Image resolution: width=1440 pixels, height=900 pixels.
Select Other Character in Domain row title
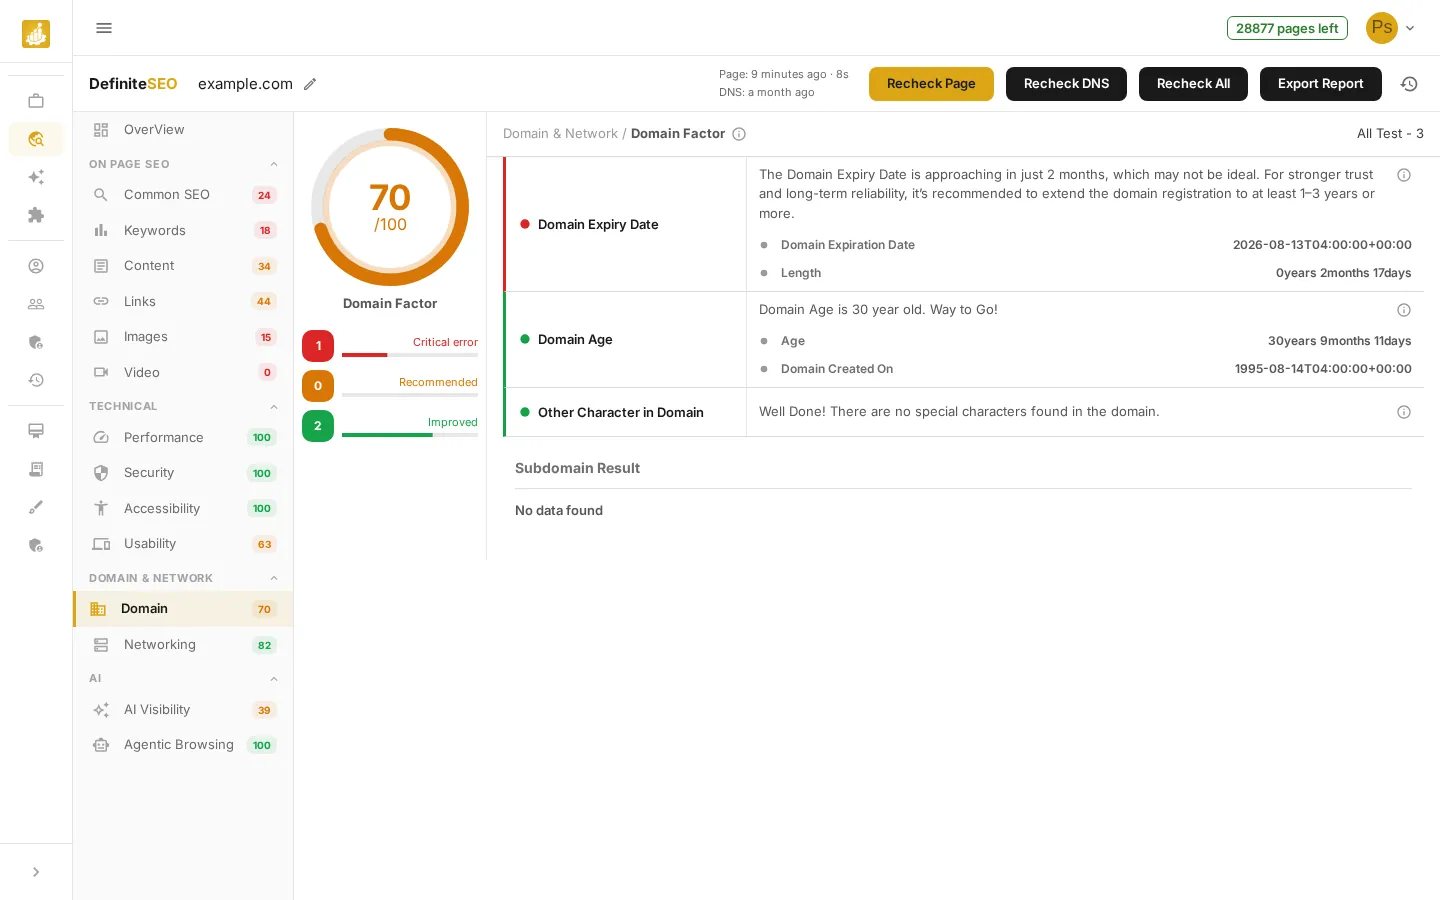tap(621, 413)
